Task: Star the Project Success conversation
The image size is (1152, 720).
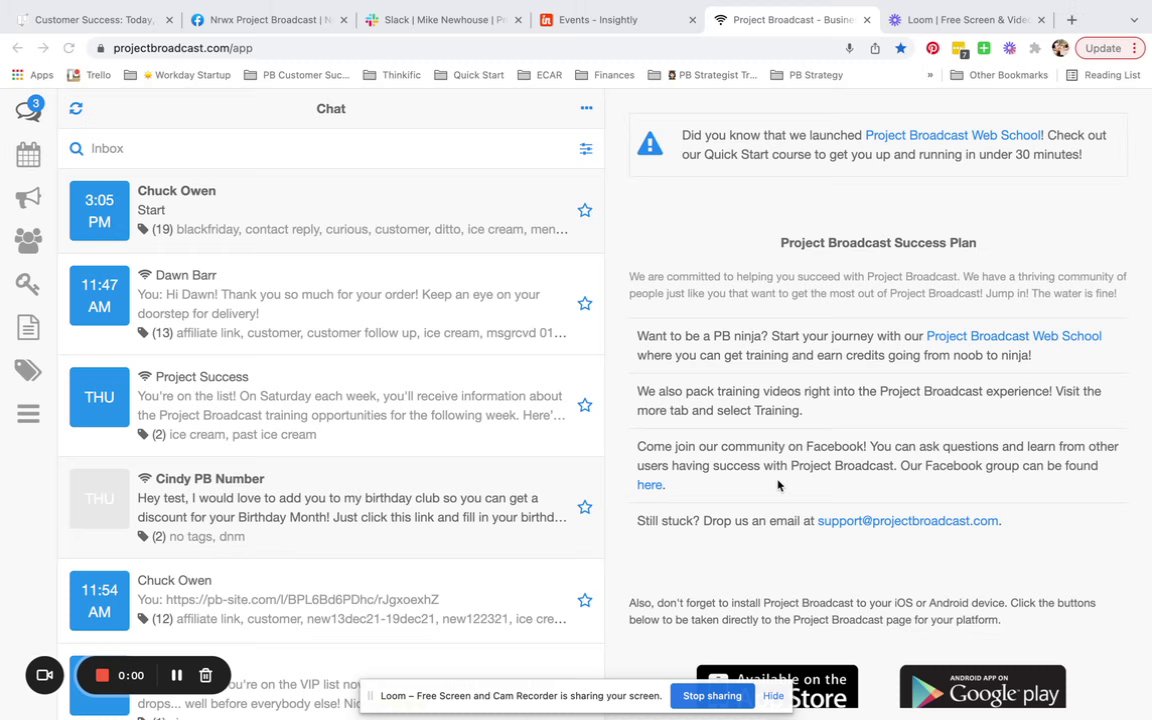Action: pyautogui.click(x=585, y=405)
